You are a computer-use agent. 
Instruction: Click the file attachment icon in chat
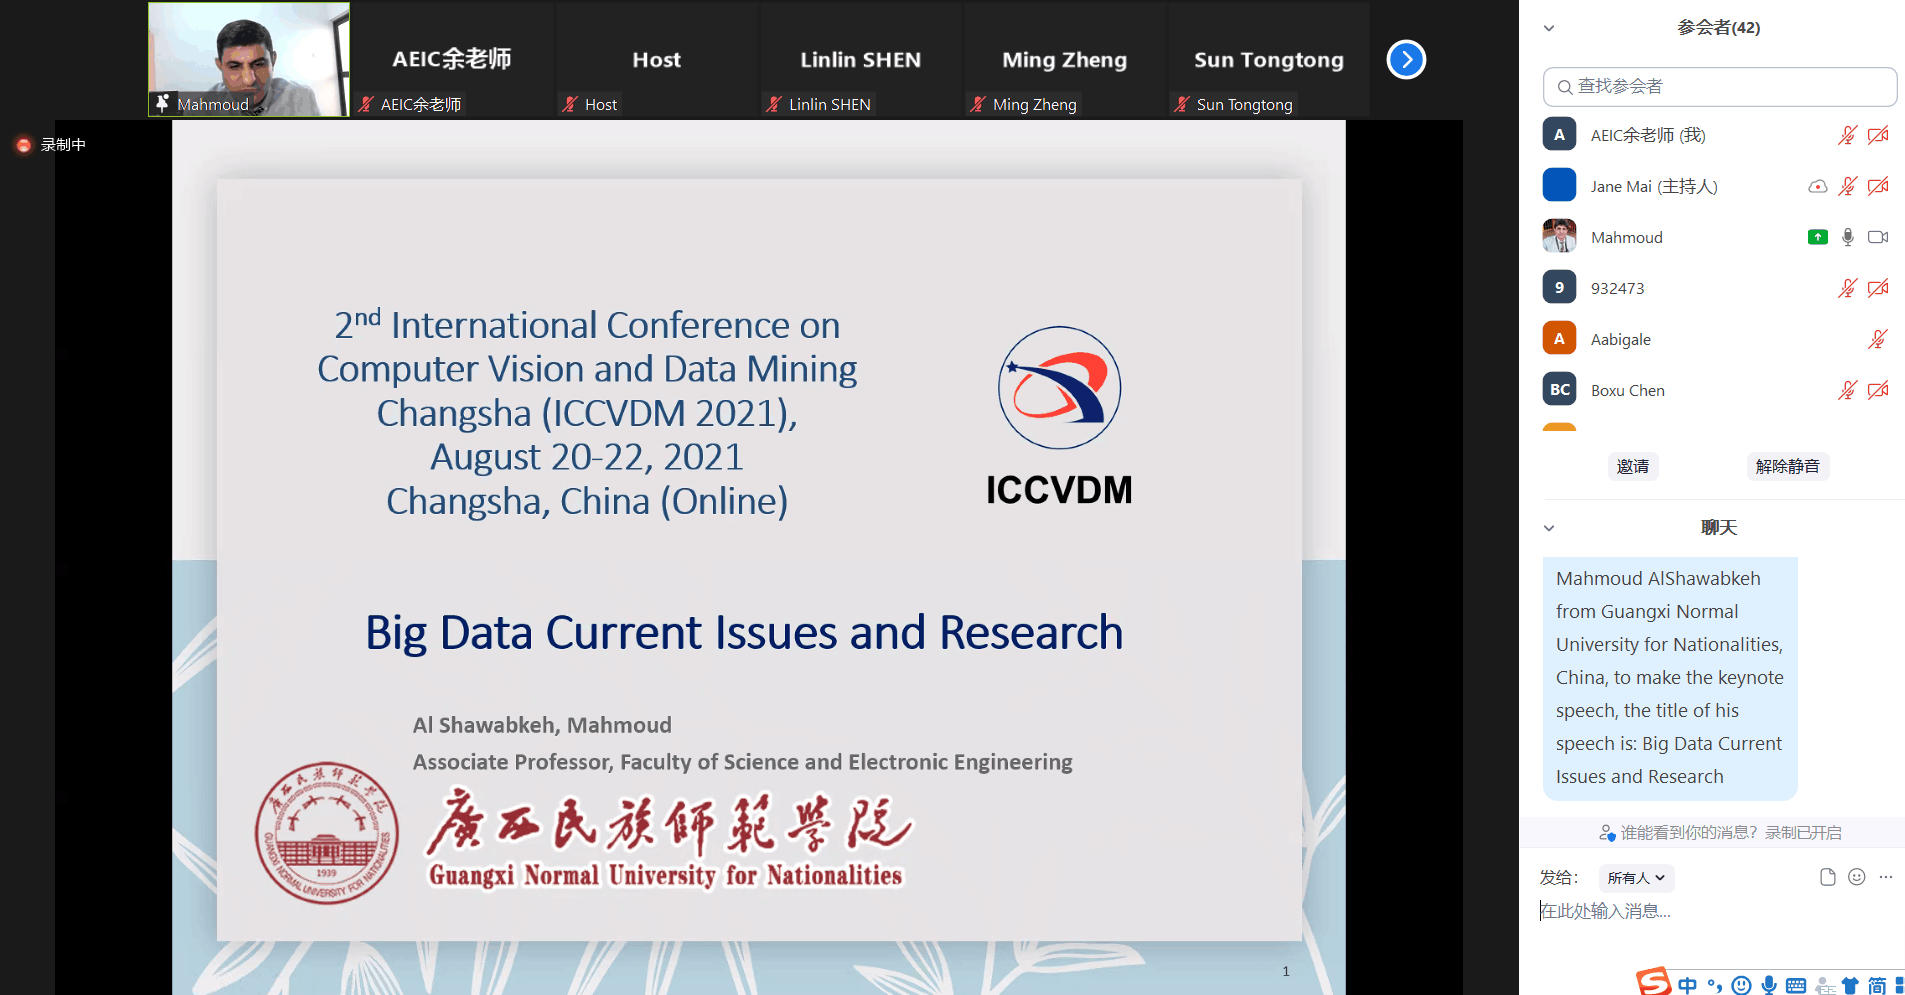(1827, 877)
